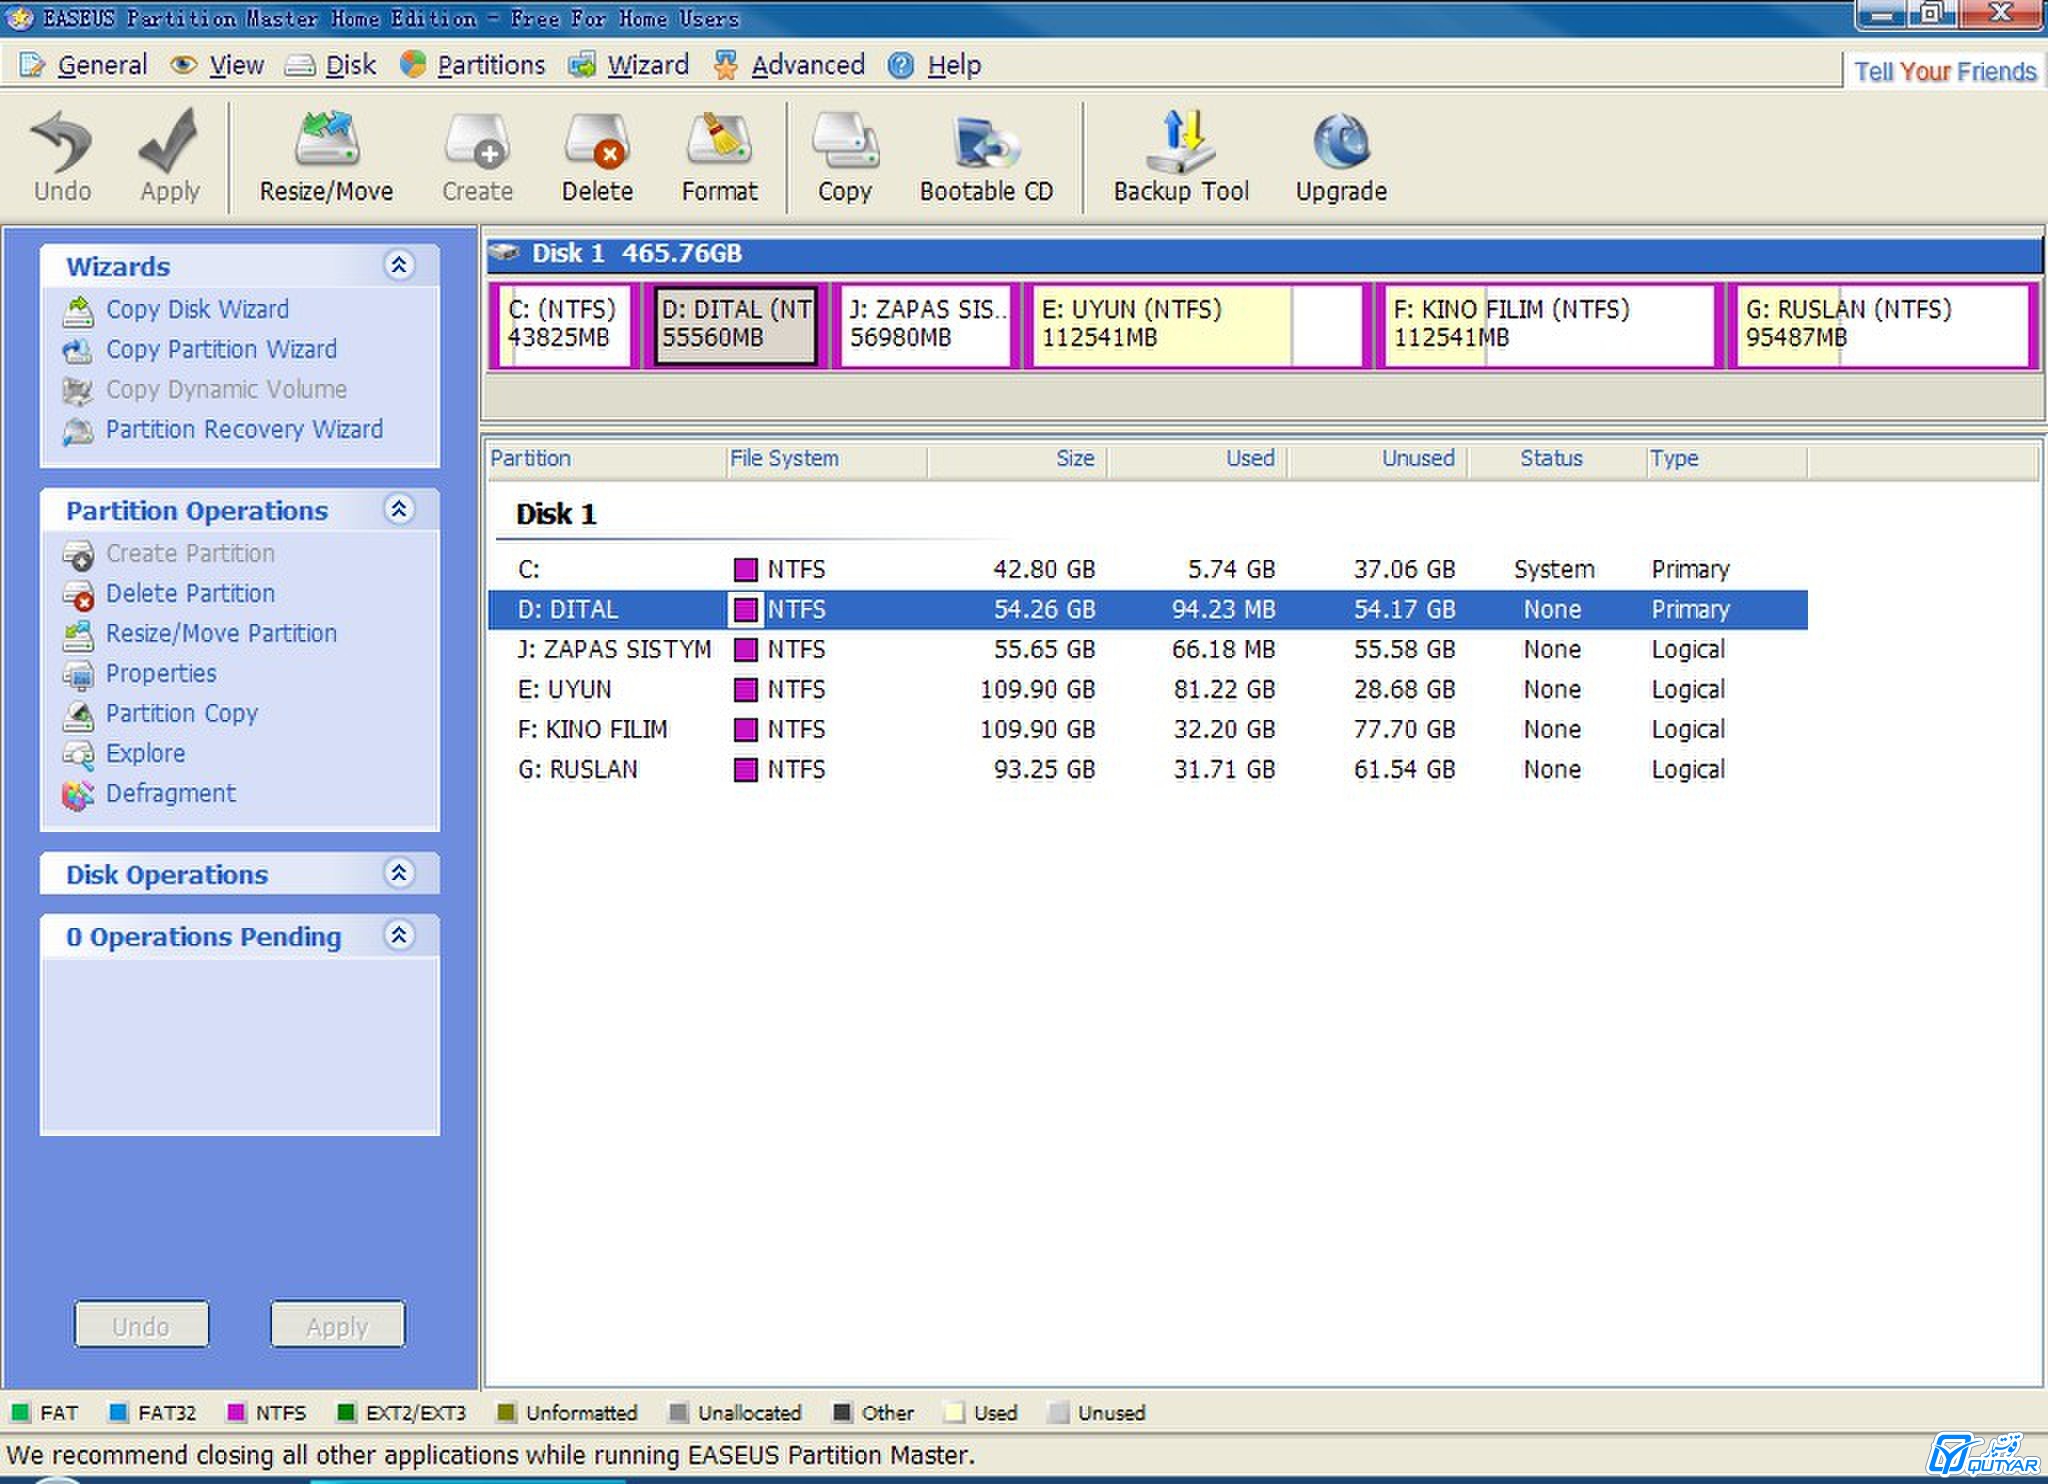Image resolution: width=2048 pixels, height=1484 pixels.
Task: Sort by the Status column header
Action: coord(1557,459)
